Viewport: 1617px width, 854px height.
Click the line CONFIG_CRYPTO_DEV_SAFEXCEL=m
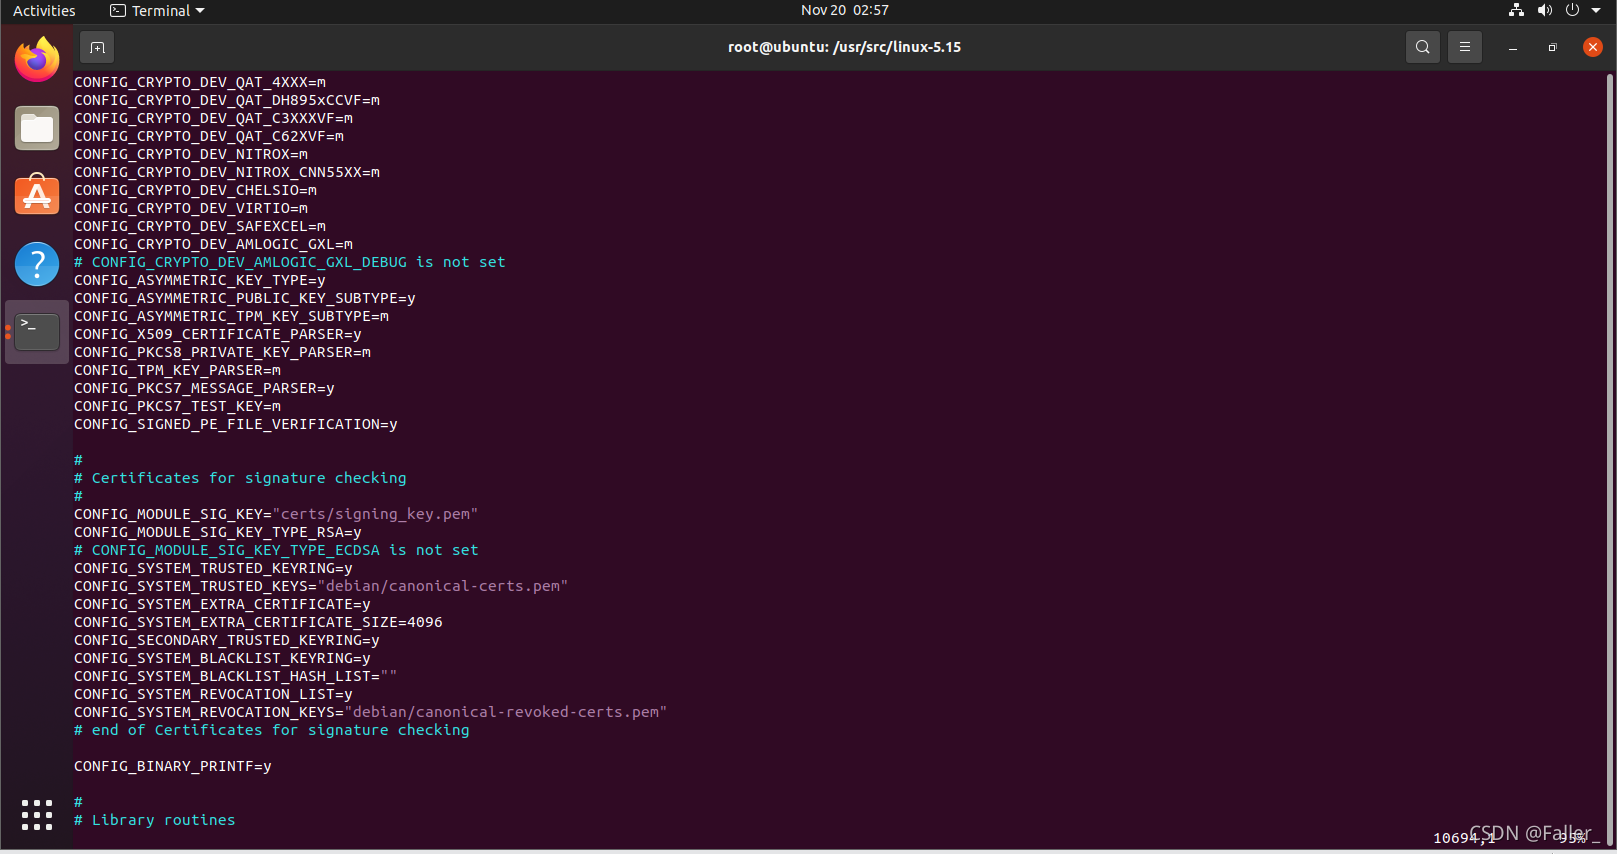[x=200, y=226]
